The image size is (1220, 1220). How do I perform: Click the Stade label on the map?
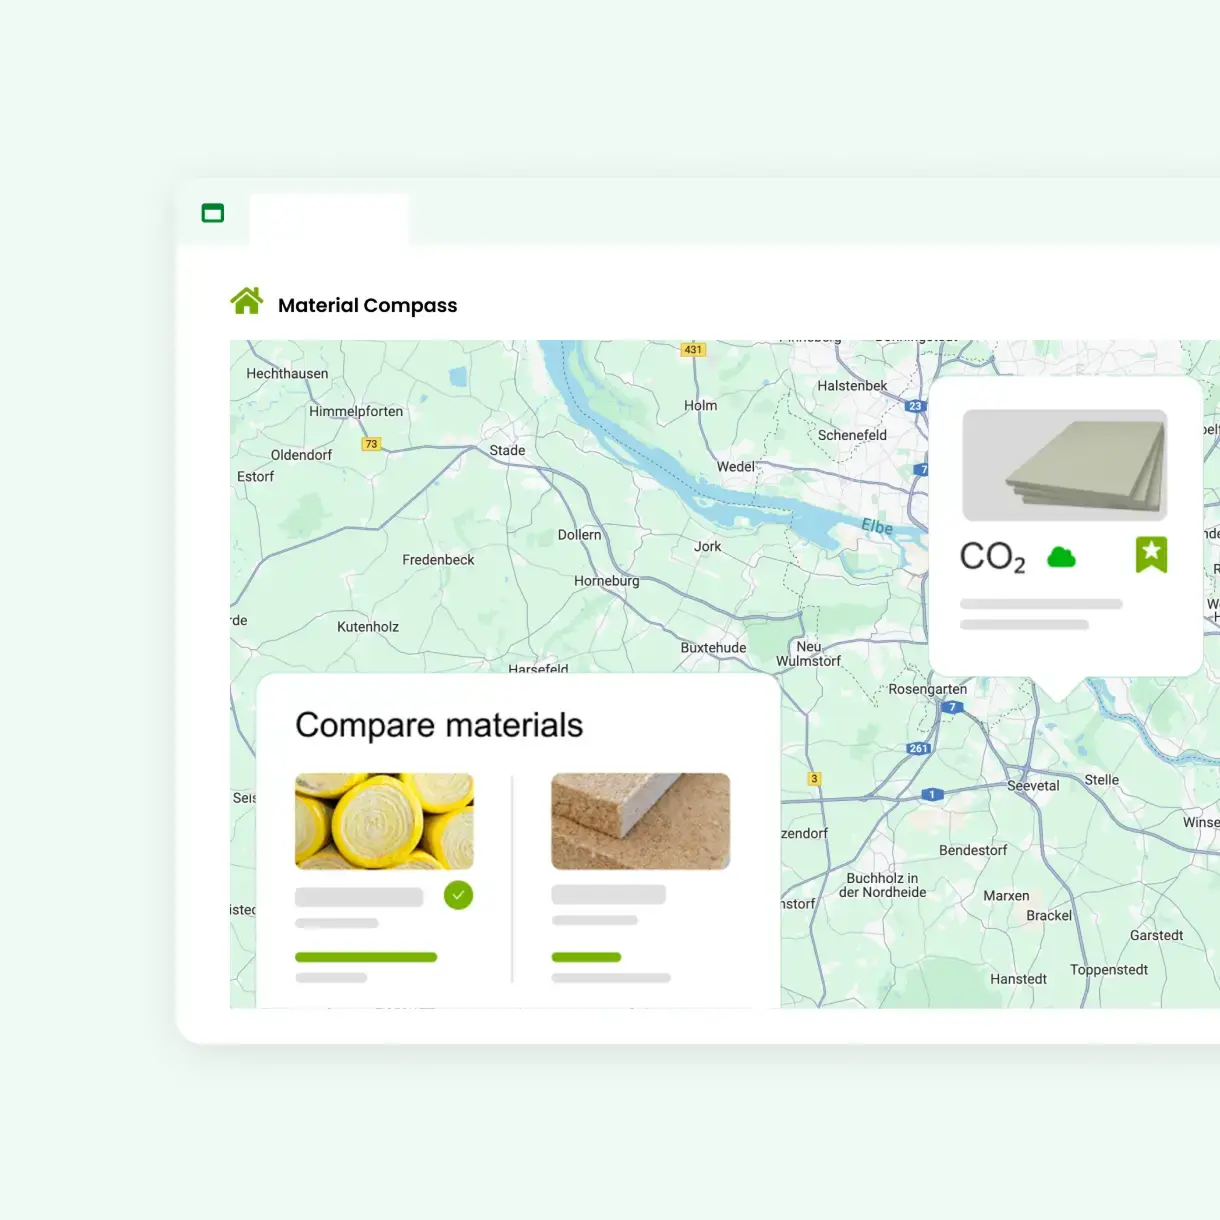click(507, 450)
